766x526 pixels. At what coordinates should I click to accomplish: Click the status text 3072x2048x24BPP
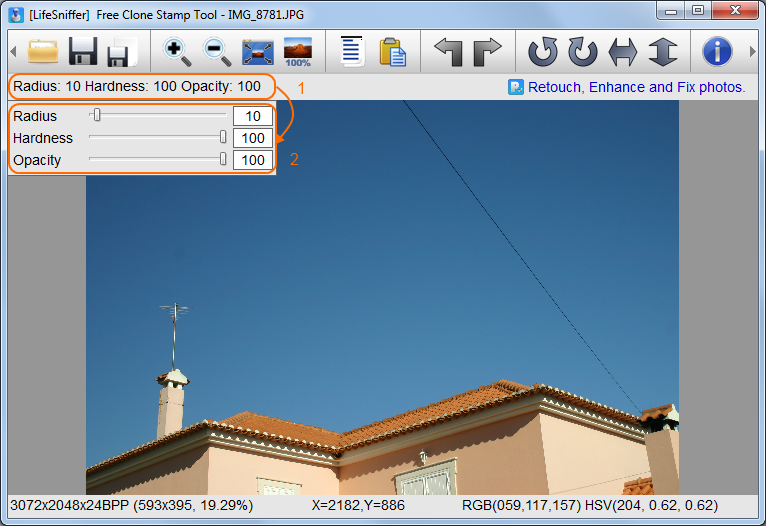tap(69, 505)
